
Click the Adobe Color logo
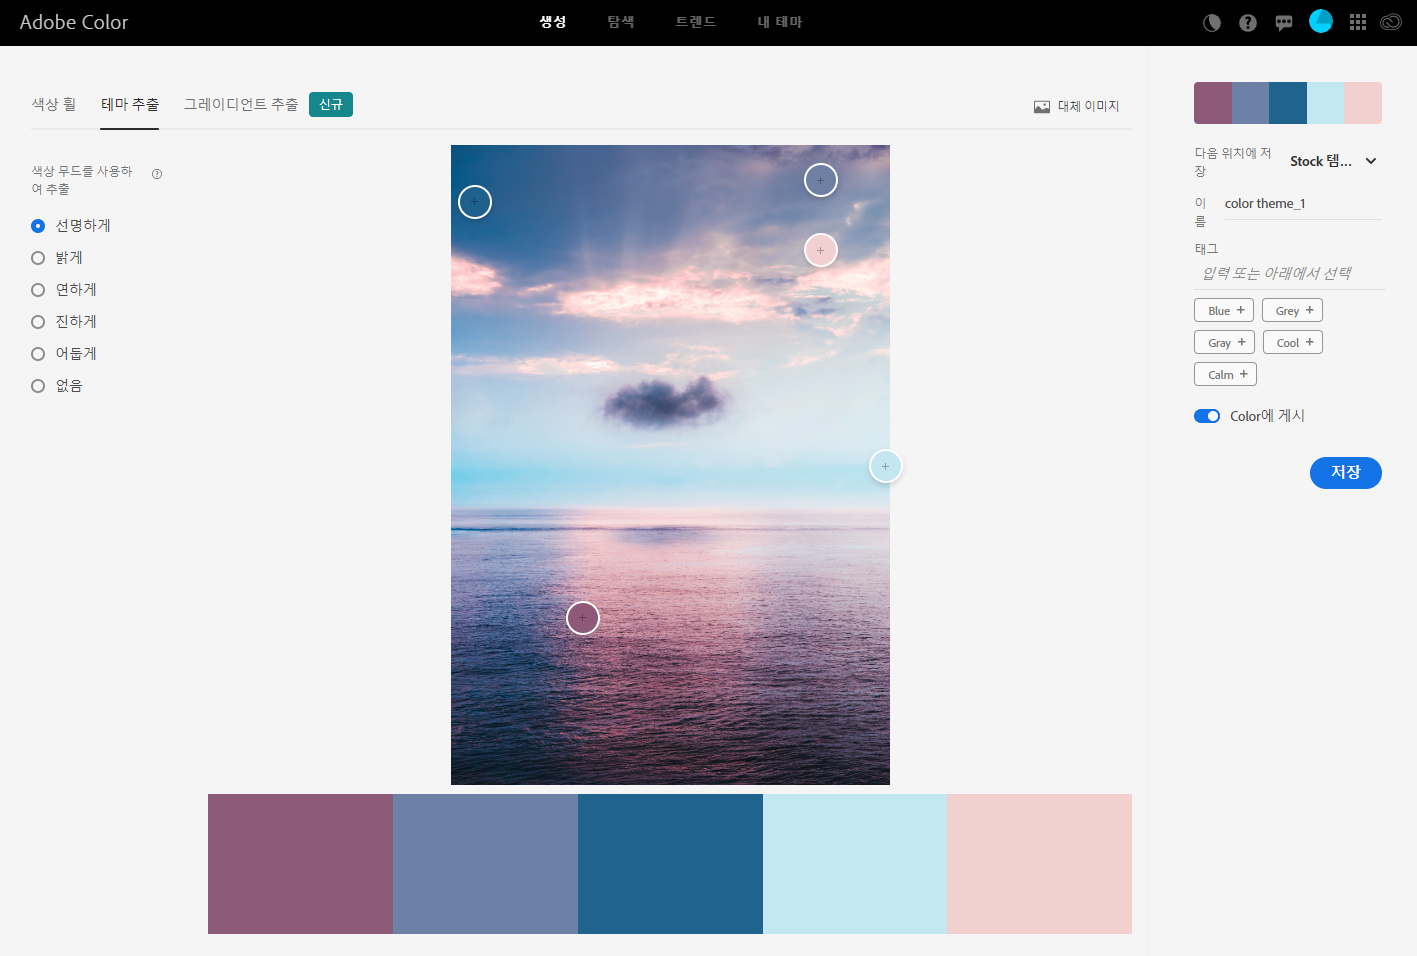pyautogui.click(x=74, y=22)
